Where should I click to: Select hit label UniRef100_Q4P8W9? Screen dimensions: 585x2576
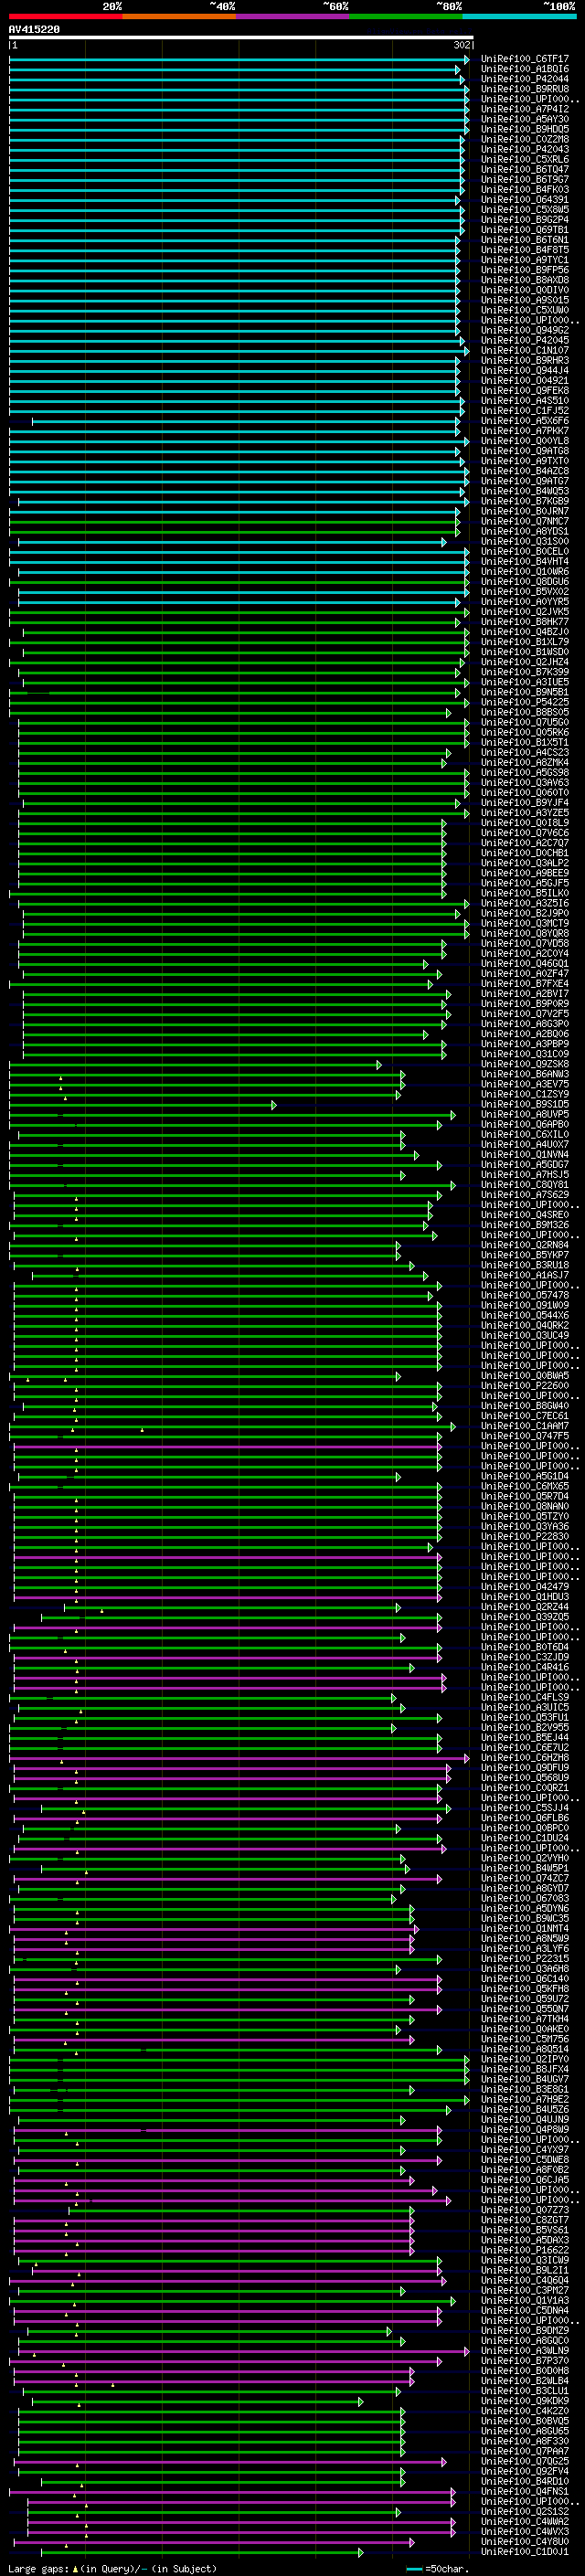pos(525,2129)
